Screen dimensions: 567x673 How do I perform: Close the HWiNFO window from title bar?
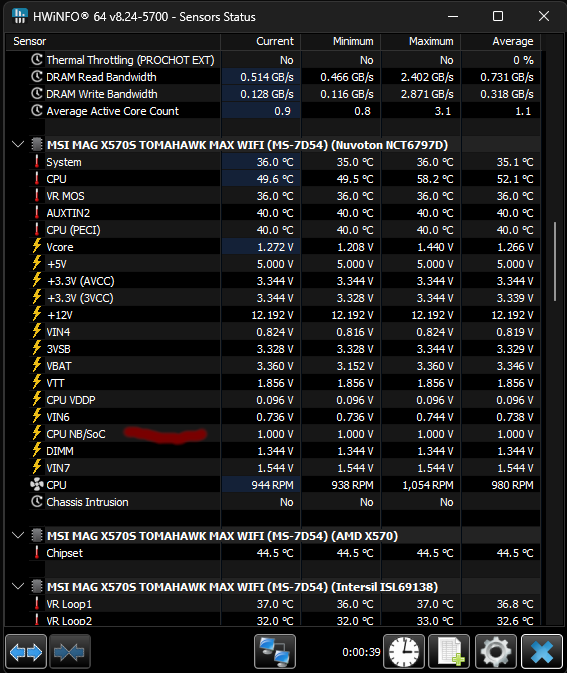544,16
